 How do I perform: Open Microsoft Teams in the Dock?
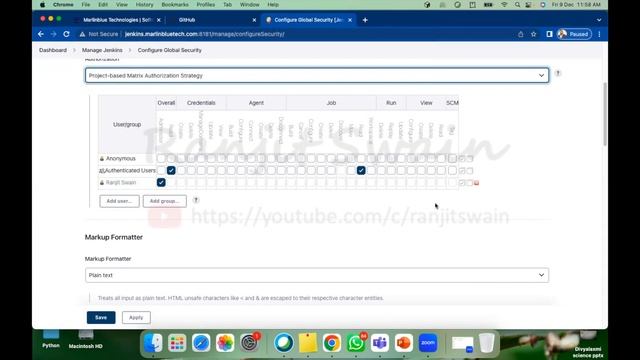[x=380, y=343]
